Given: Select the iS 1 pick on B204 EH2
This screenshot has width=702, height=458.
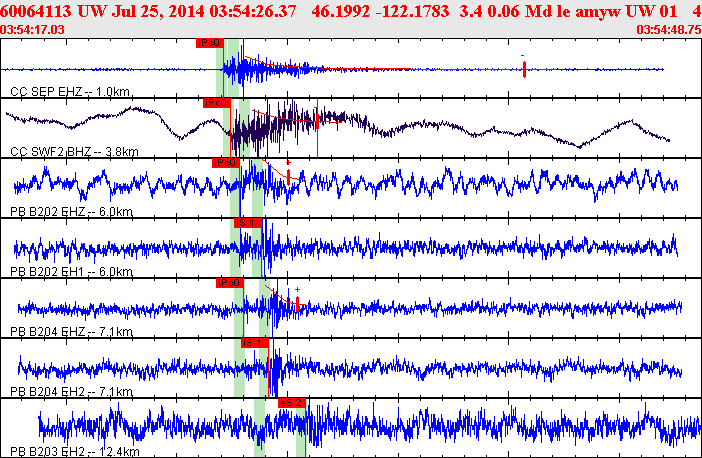Looking at the screenshot, I should (x=254, y=342).
